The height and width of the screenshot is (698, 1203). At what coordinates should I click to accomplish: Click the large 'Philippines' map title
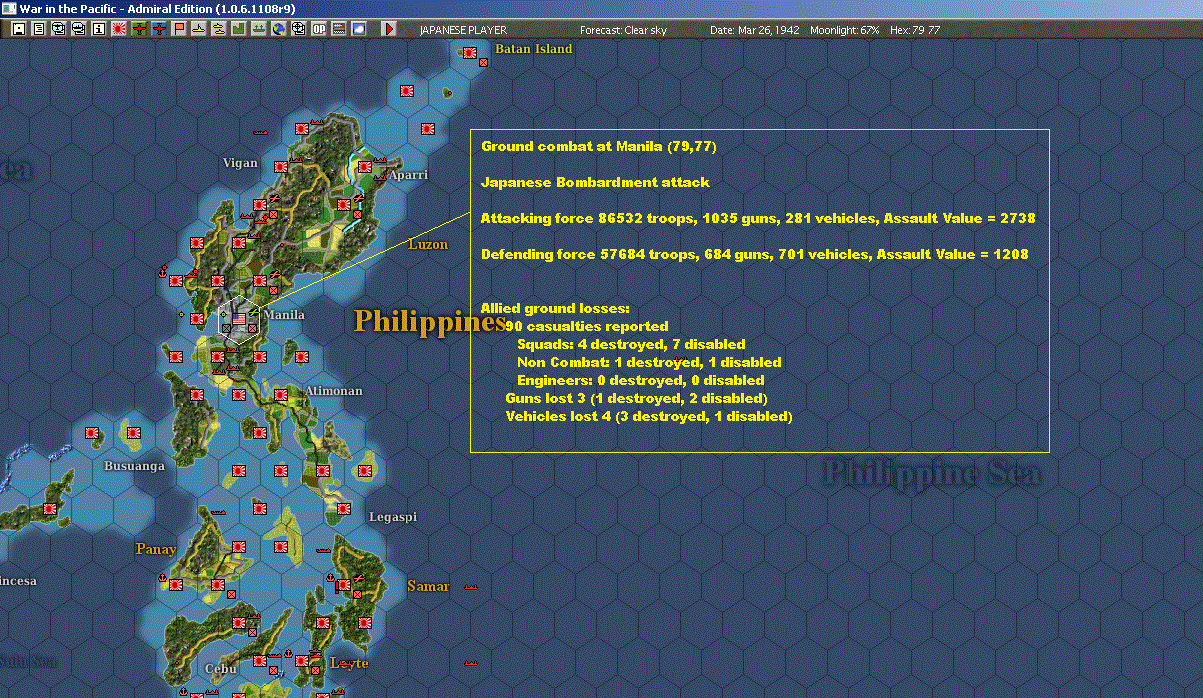pyautogui.click(x=431, y=322)
